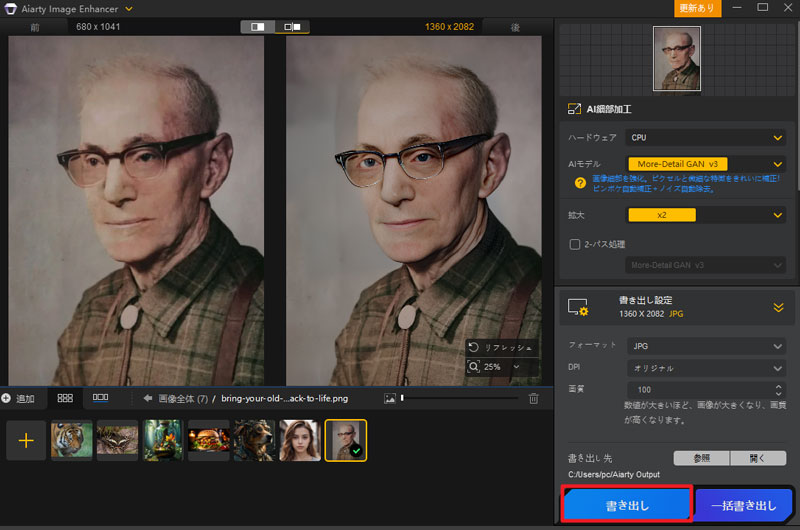Expand the 拡大 x2 scale dropdown
Image resolution: width=800 pixels, height=530 pixels.
click(705, 214)
